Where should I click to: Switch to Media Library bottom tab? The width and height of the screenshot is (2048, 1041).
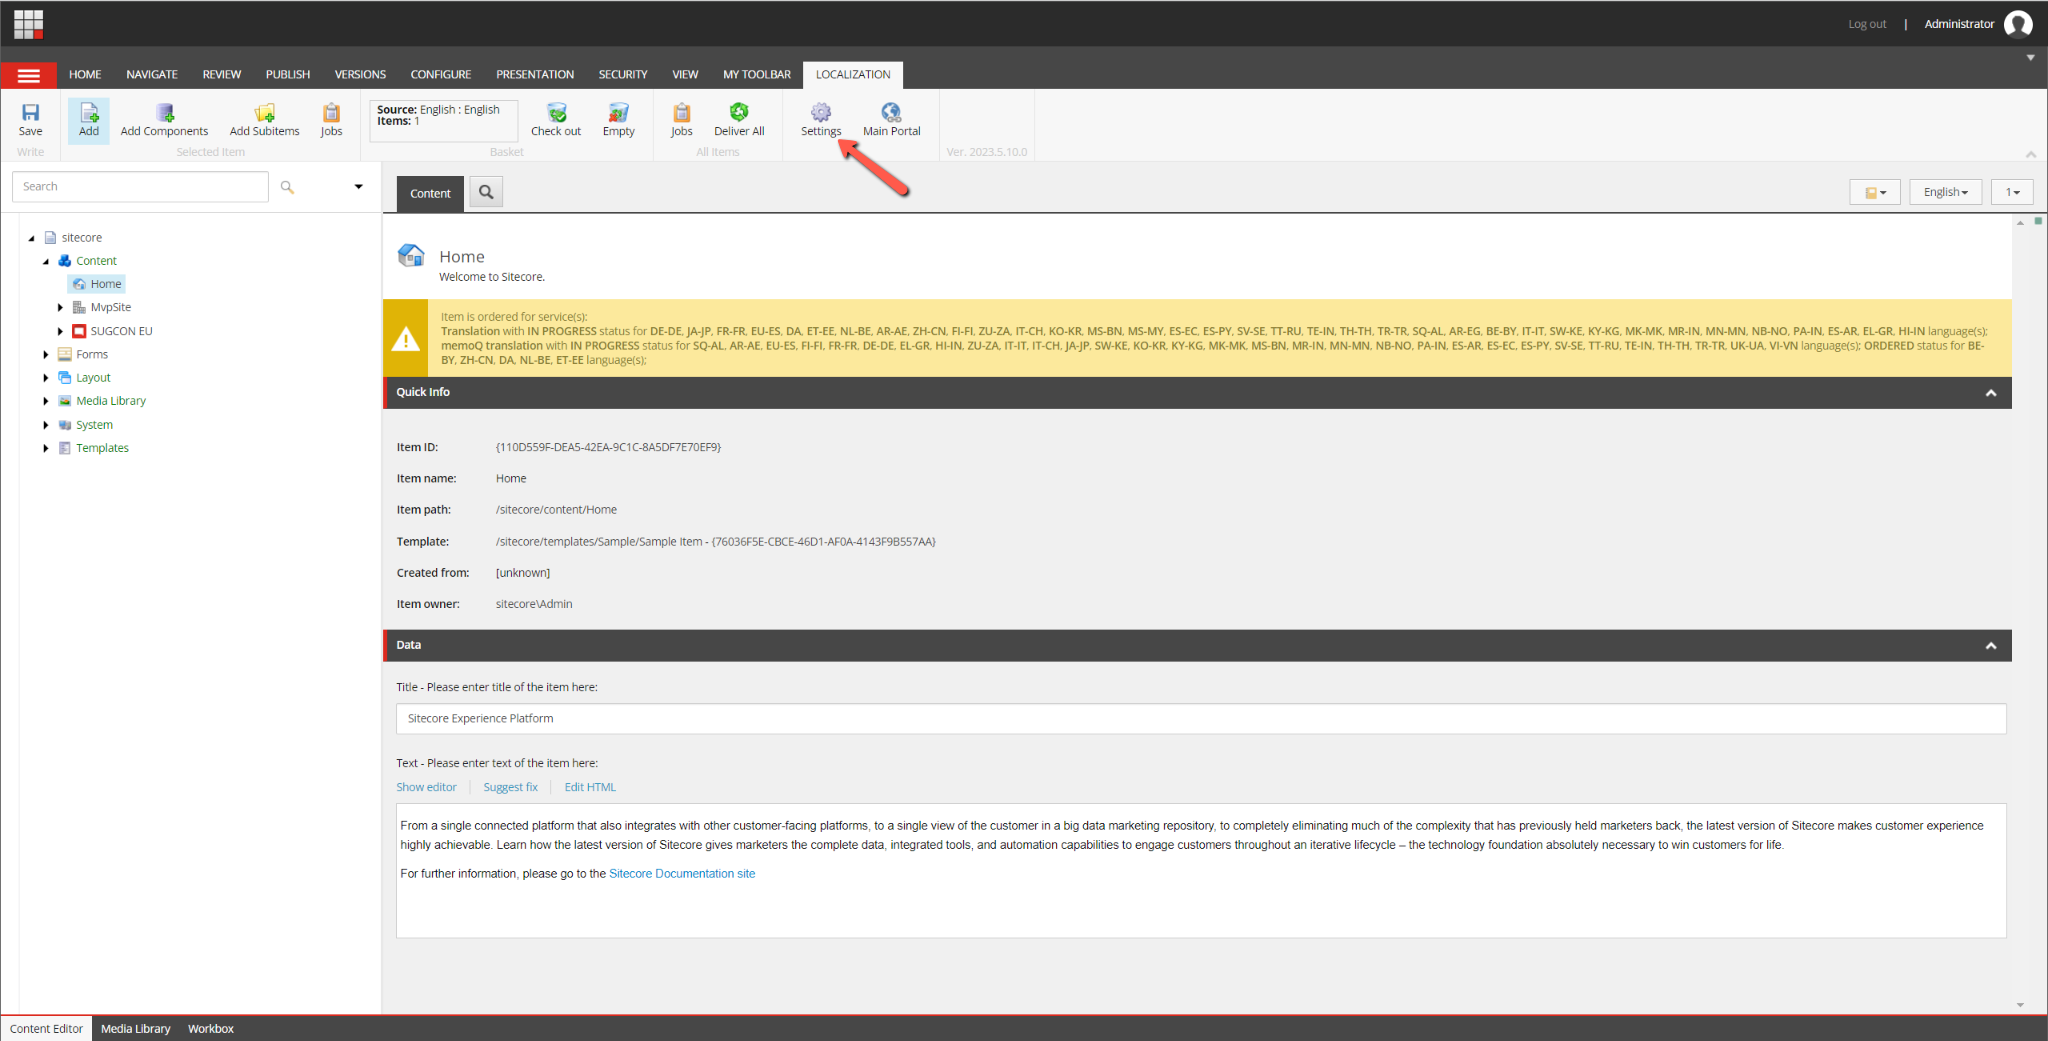pos(135,1029)
